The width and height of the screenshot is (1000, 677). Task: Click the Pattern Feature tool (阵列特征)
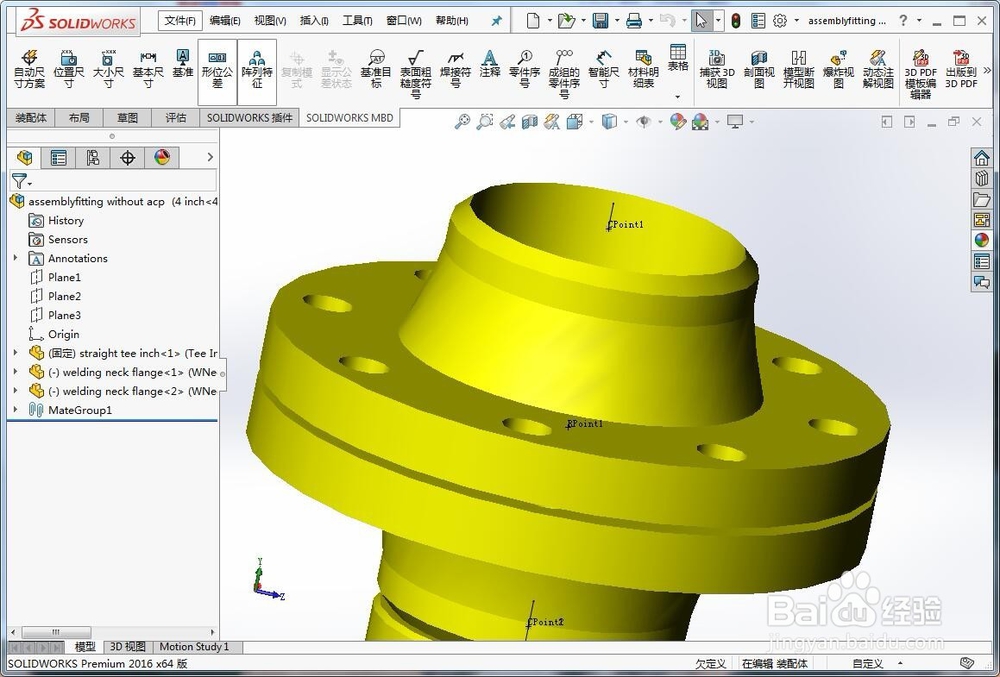click(257, 71)
